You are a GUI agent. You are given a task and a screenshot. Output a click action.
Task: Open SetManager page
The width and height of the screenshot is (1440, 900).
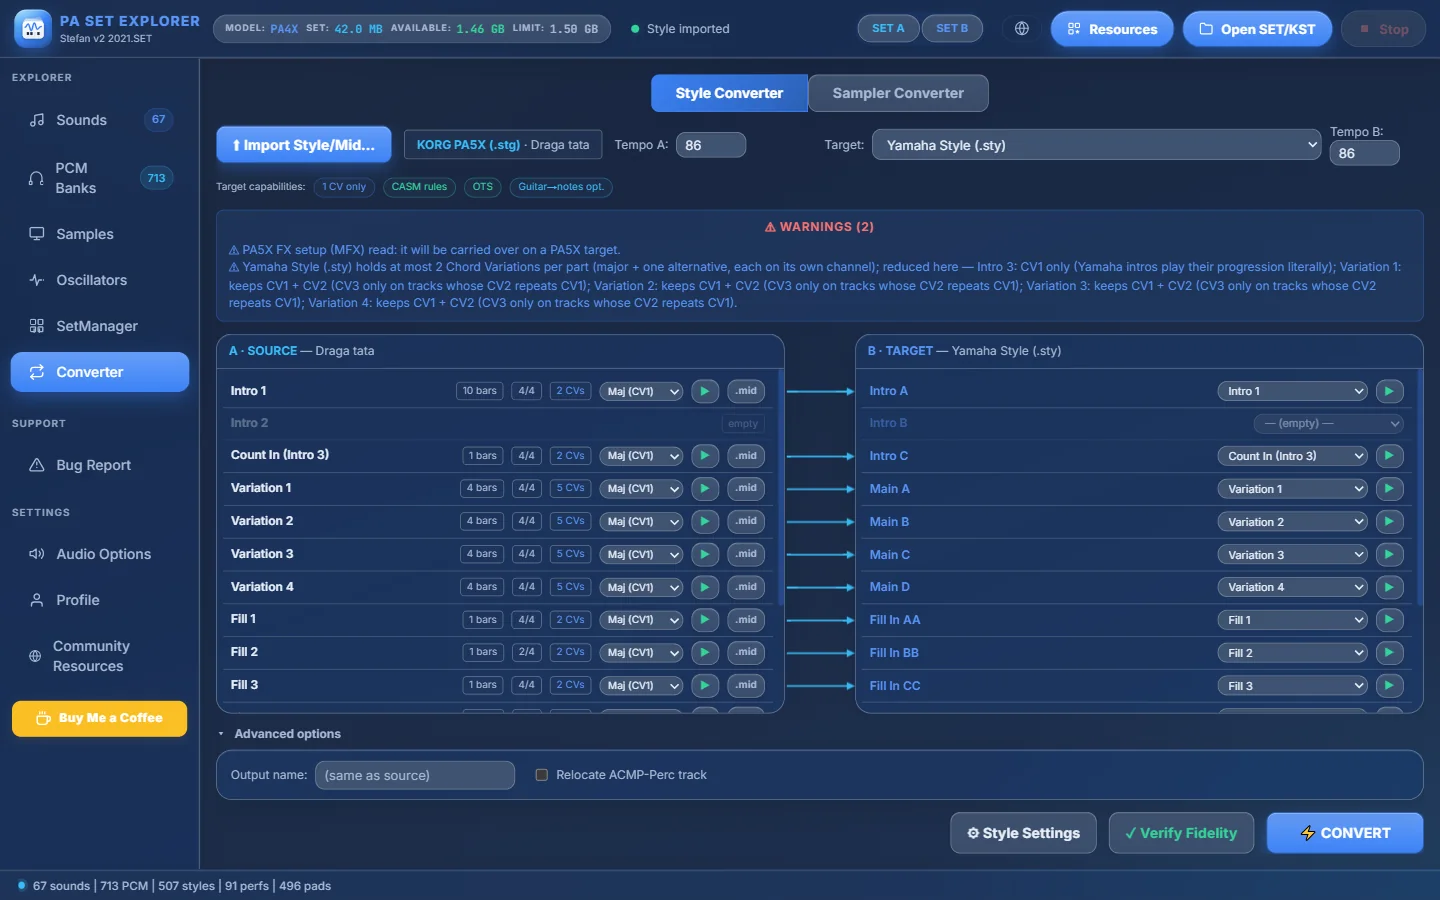click(x=100, y=326)
